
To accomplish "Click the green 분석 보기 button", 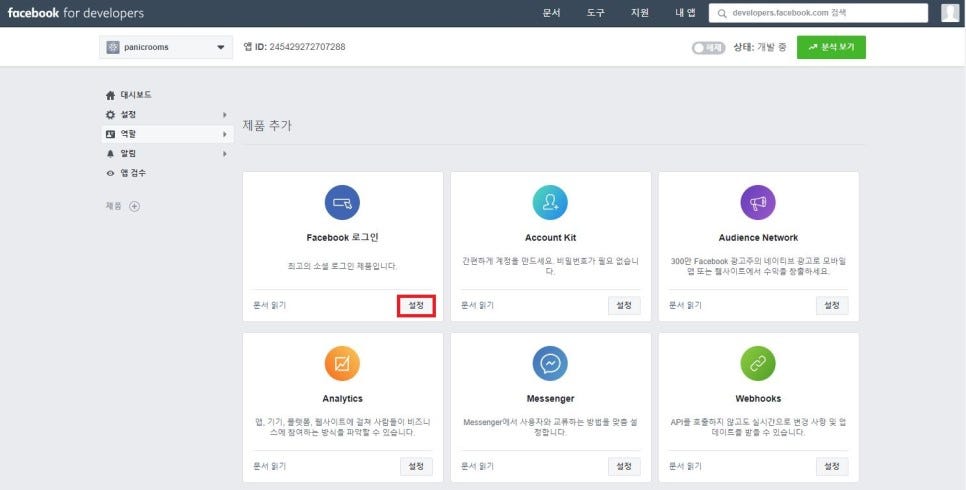I will pyautogui.click(x=831, y=47).
